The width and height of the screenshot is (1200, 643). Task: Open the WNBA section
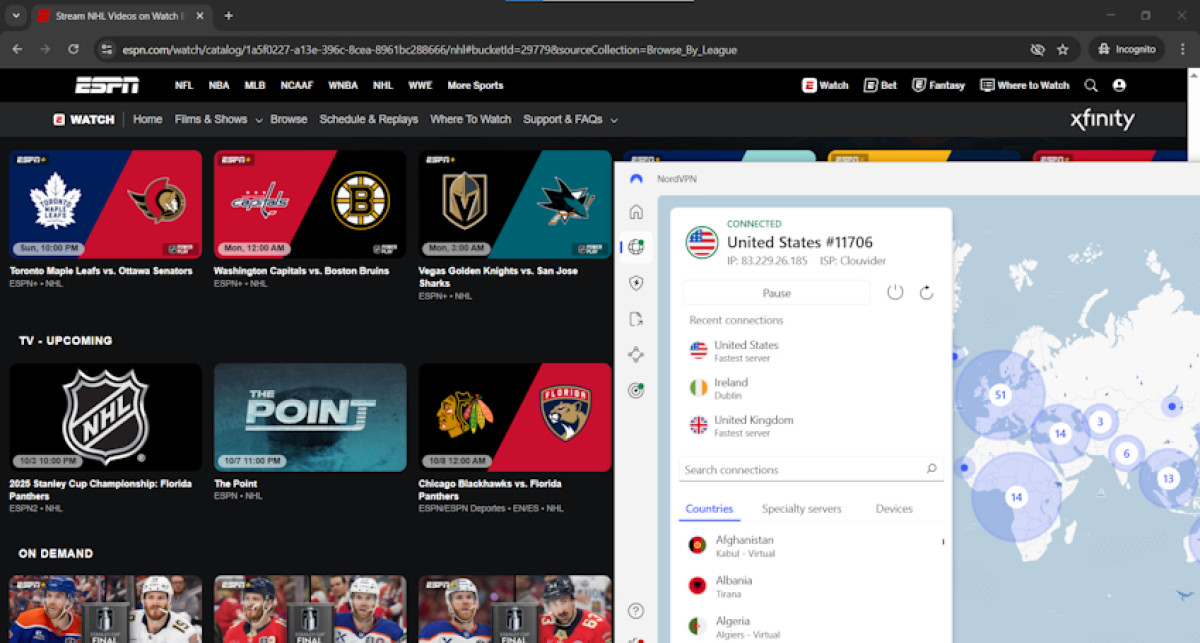tap(343, 85)
